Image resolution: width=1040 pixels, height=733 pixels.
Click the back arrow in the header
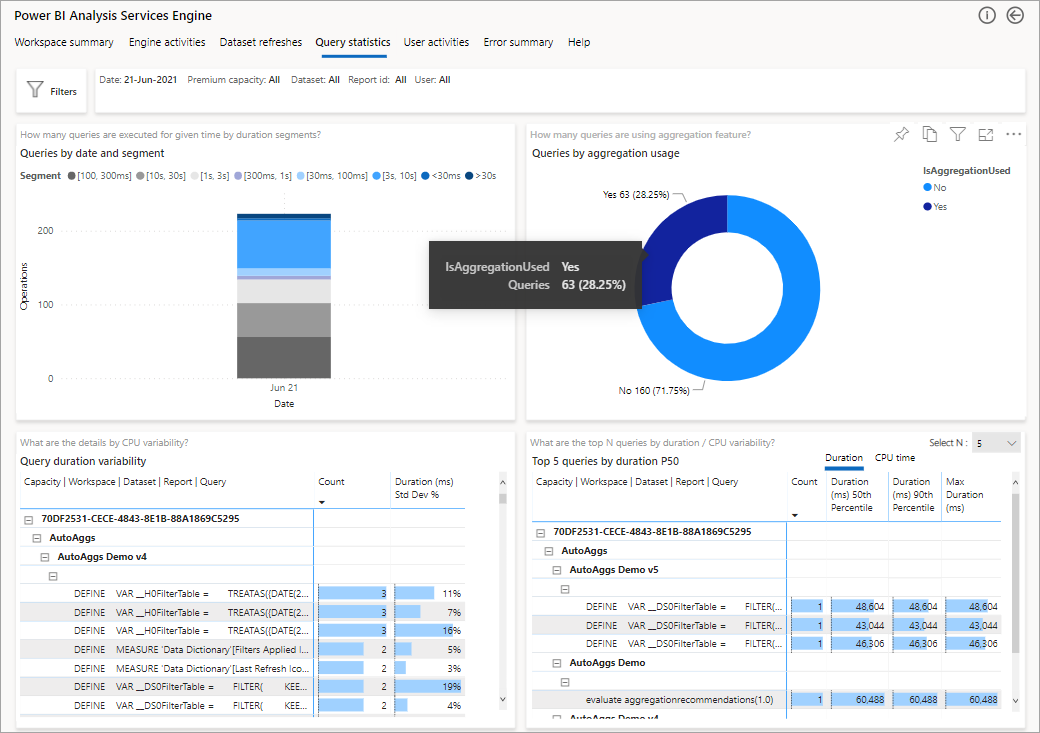click(1015, 15)
